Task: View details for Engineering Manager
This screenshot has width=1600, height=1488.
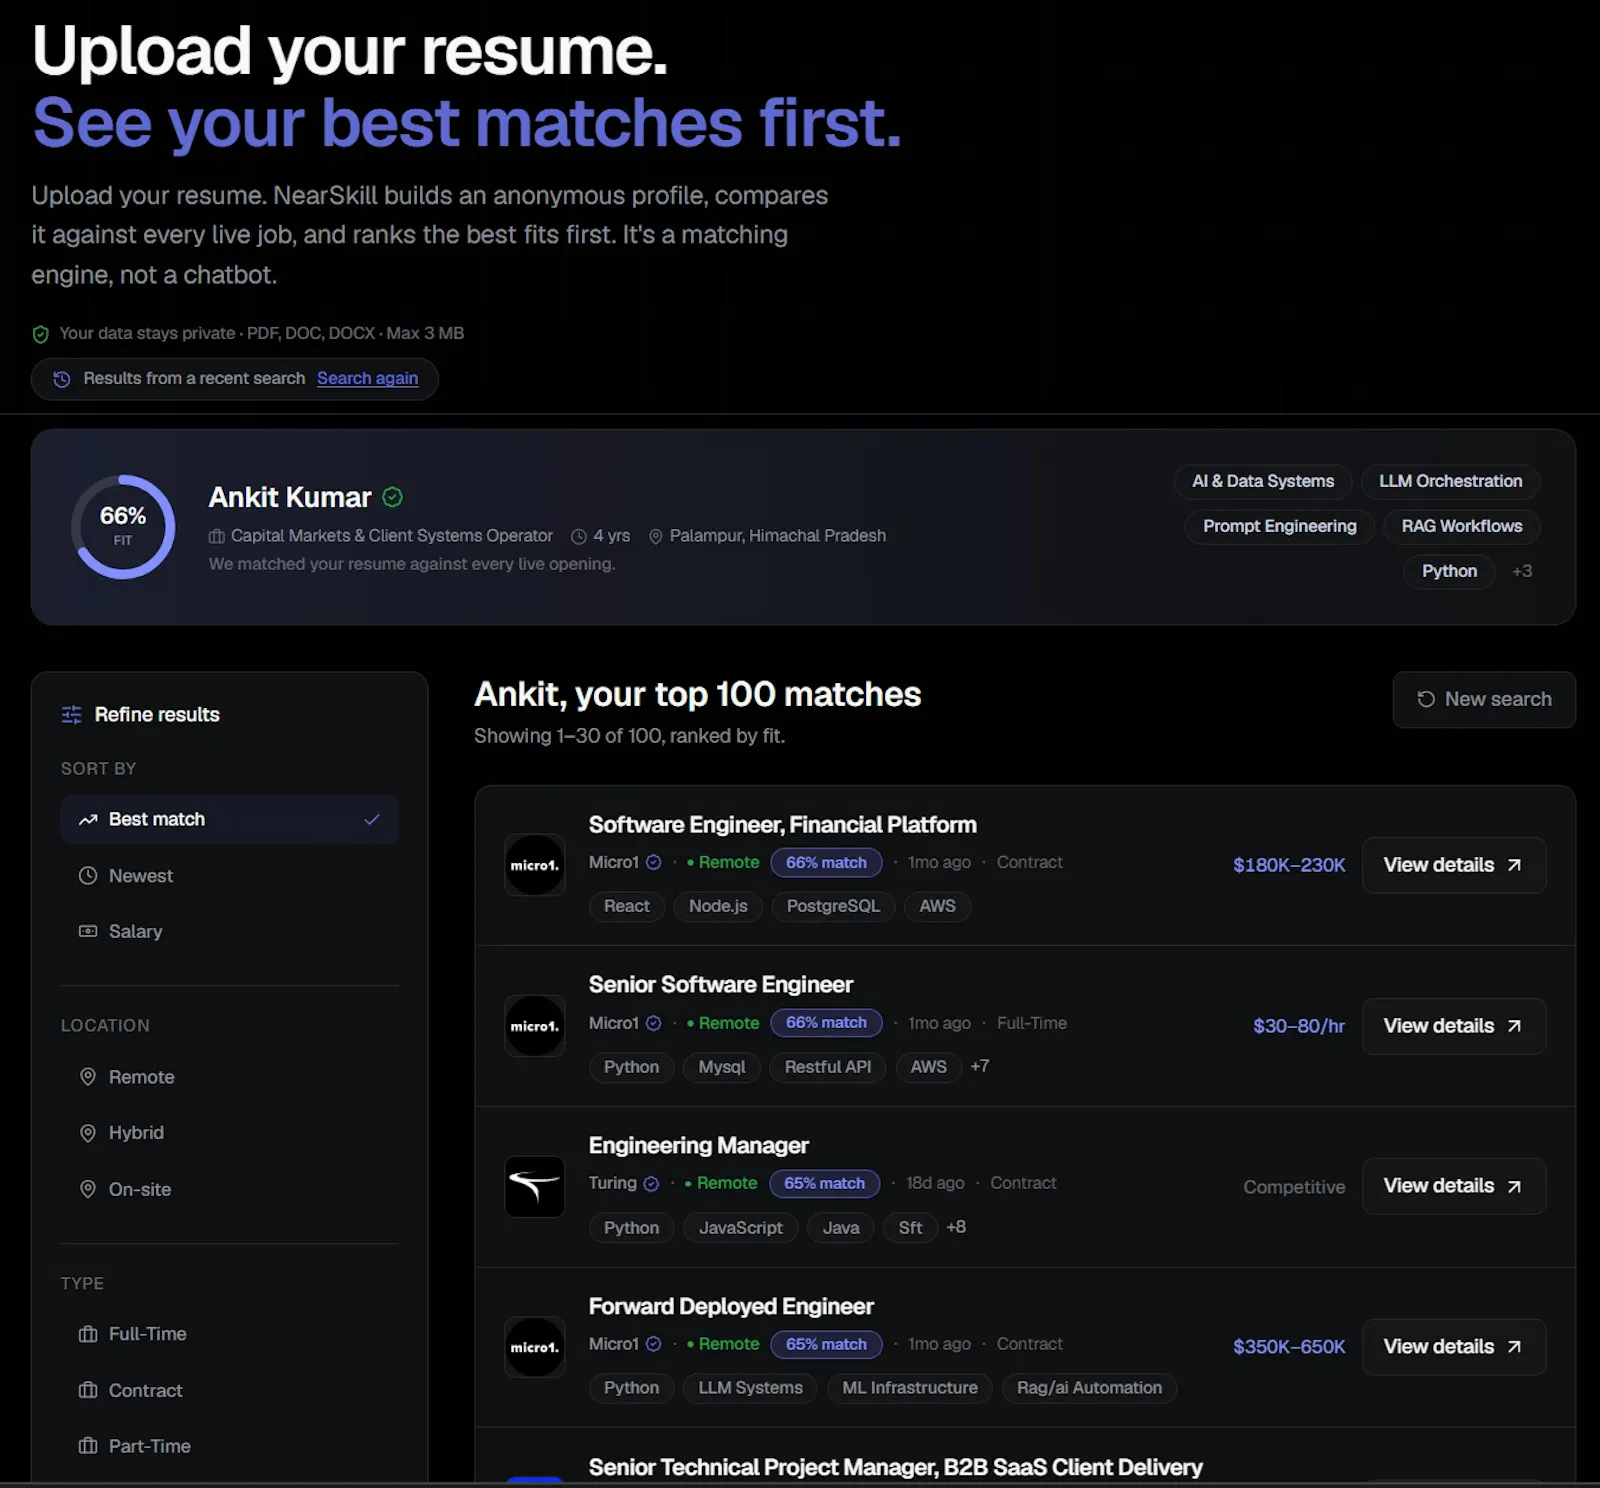Action: click(1453, 1186)
